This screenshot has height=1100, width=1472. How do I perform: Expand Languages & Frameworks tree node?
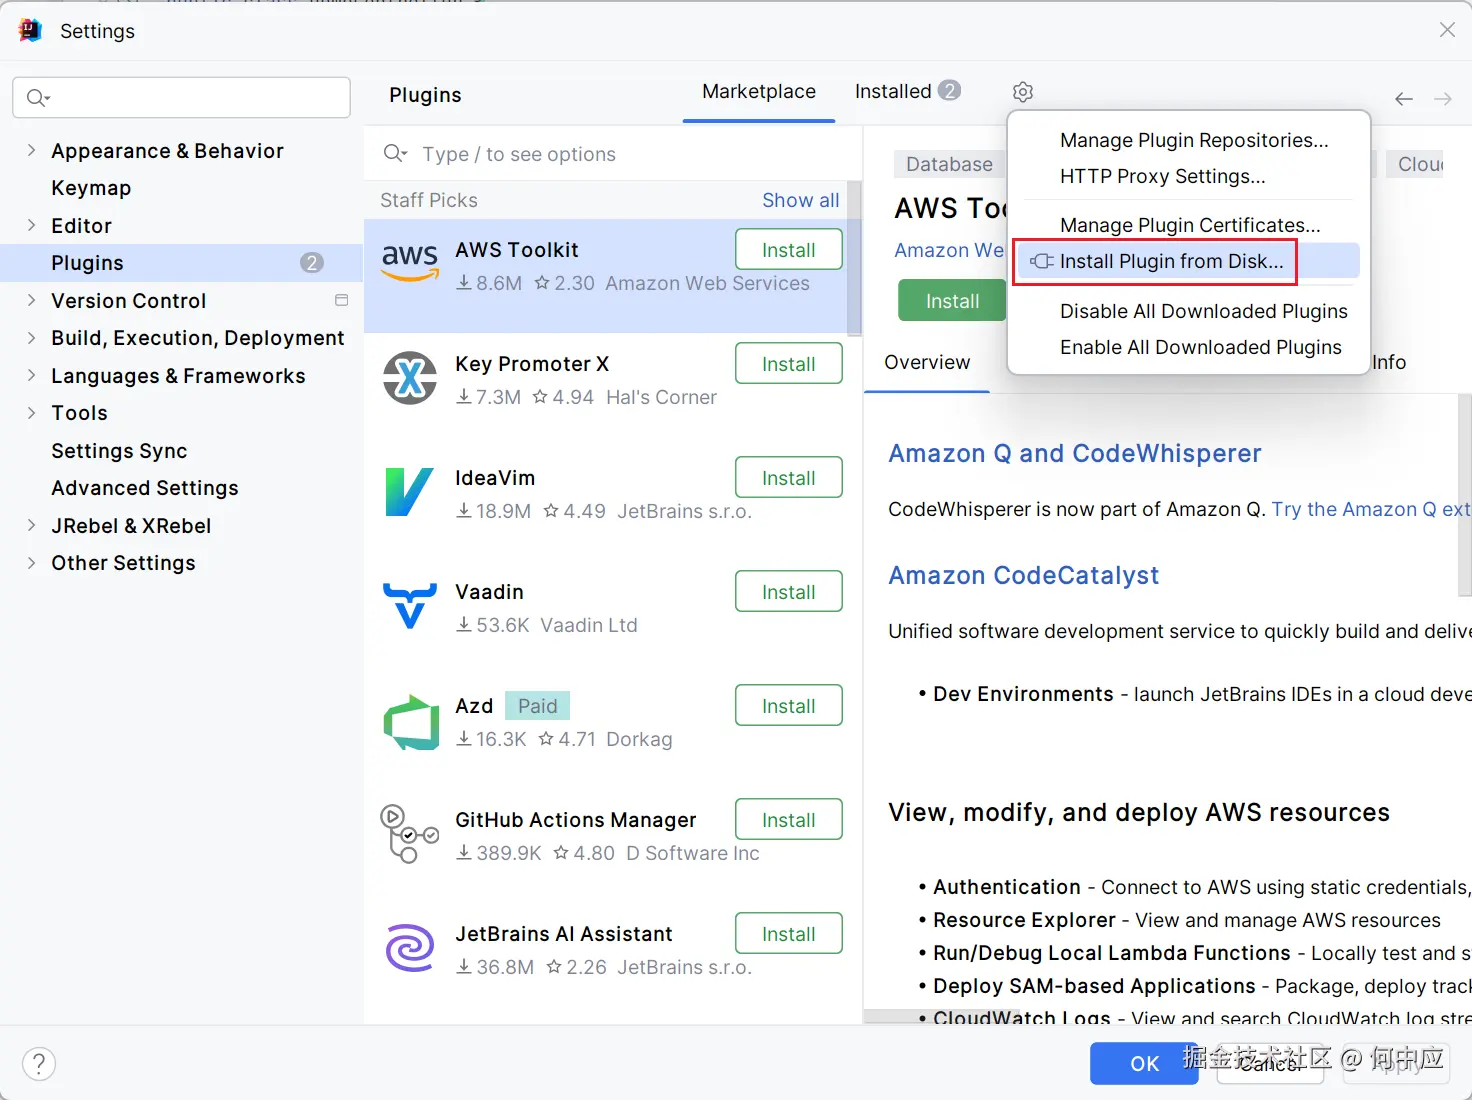pyautogui.click(x=31, y=376)
